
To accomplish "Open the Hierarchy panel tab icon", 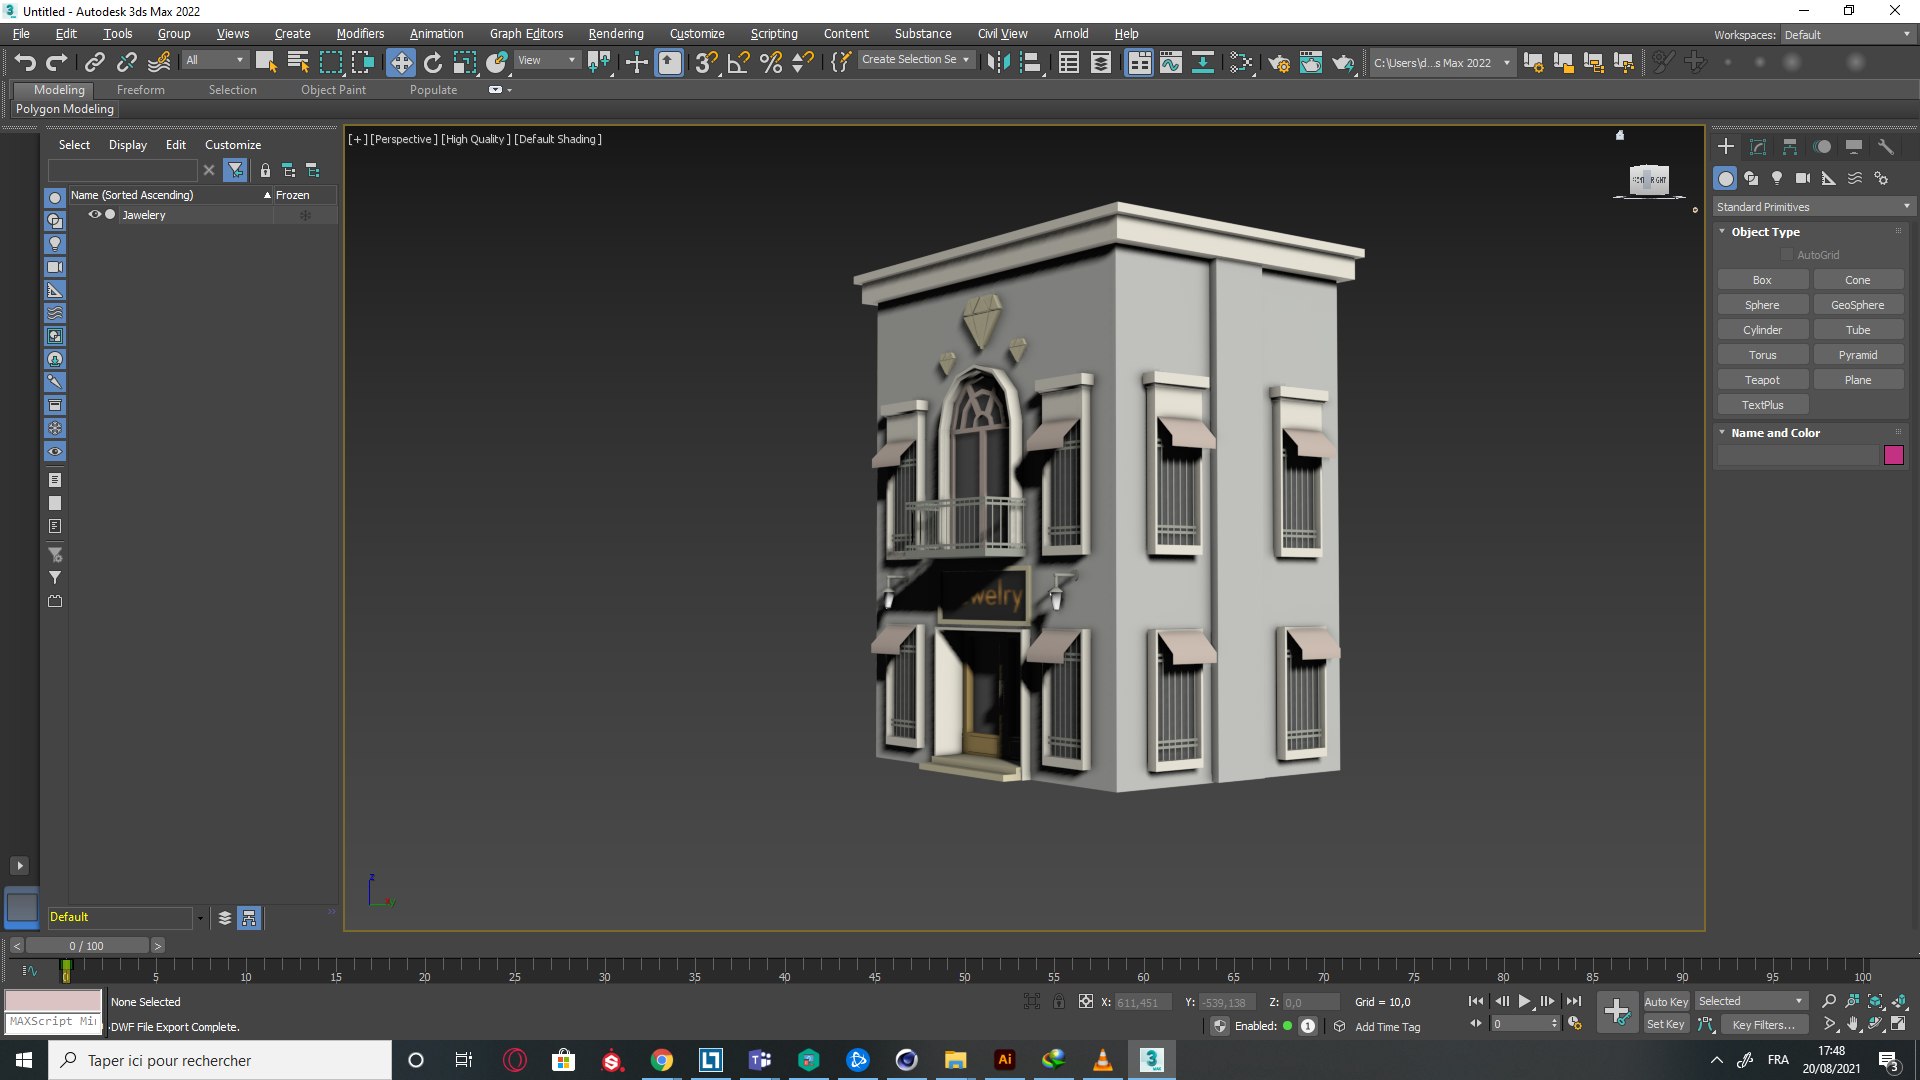I will [1790, 147].
